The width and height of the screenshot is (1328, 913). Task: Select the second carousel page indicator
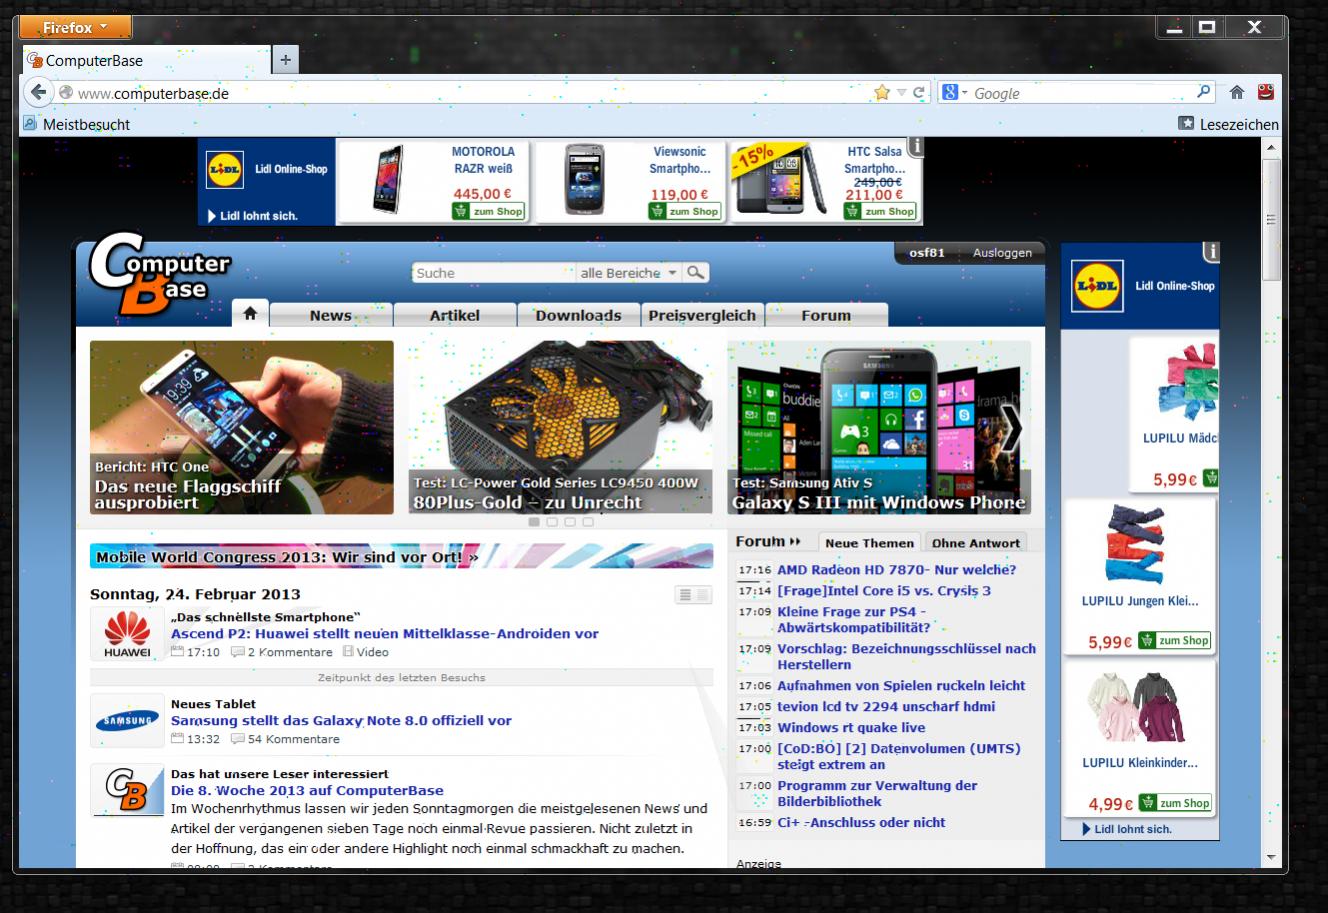552,522
